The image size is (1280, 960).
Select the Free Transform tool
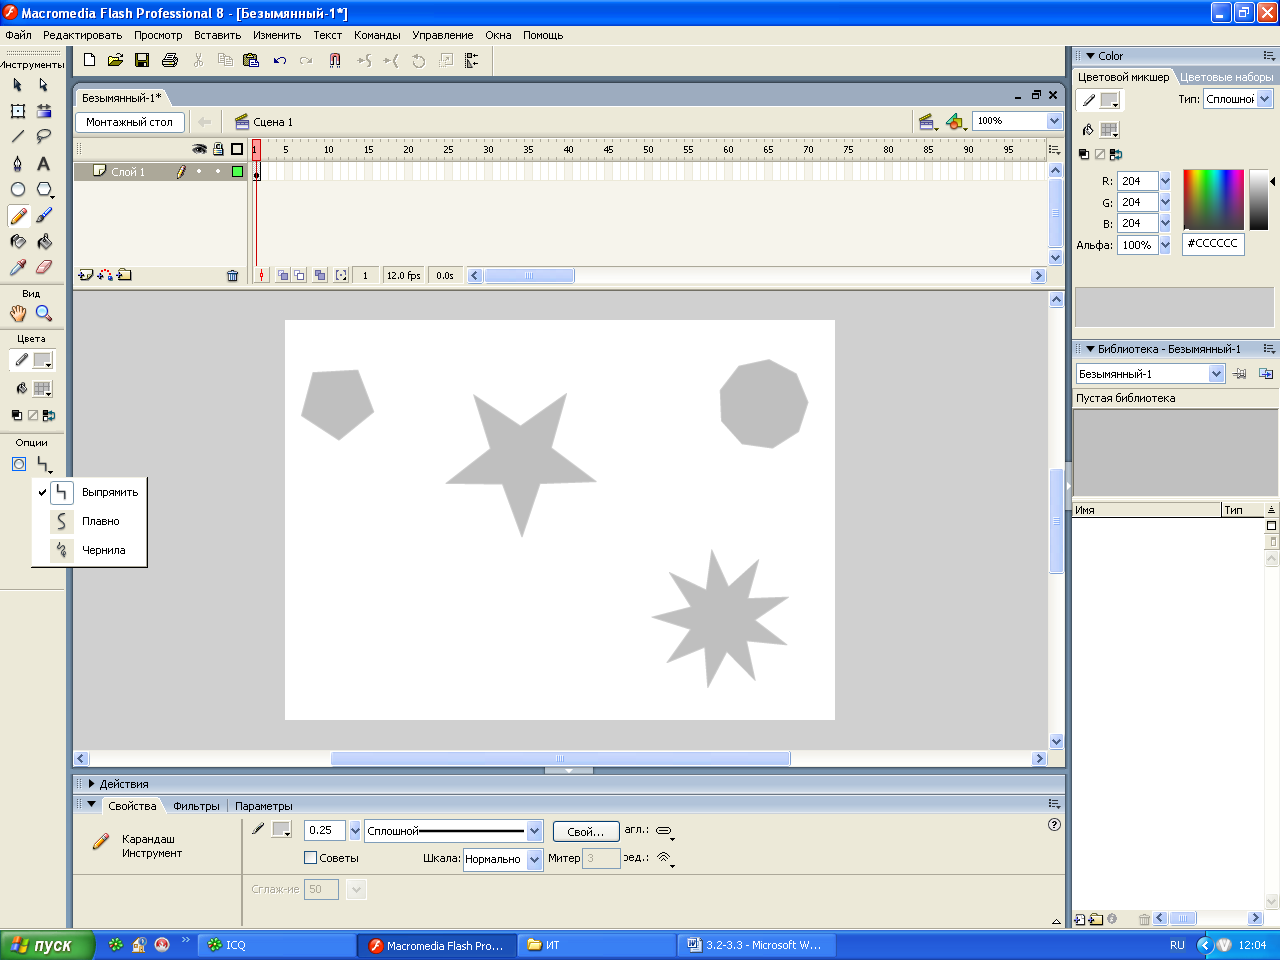18,111
